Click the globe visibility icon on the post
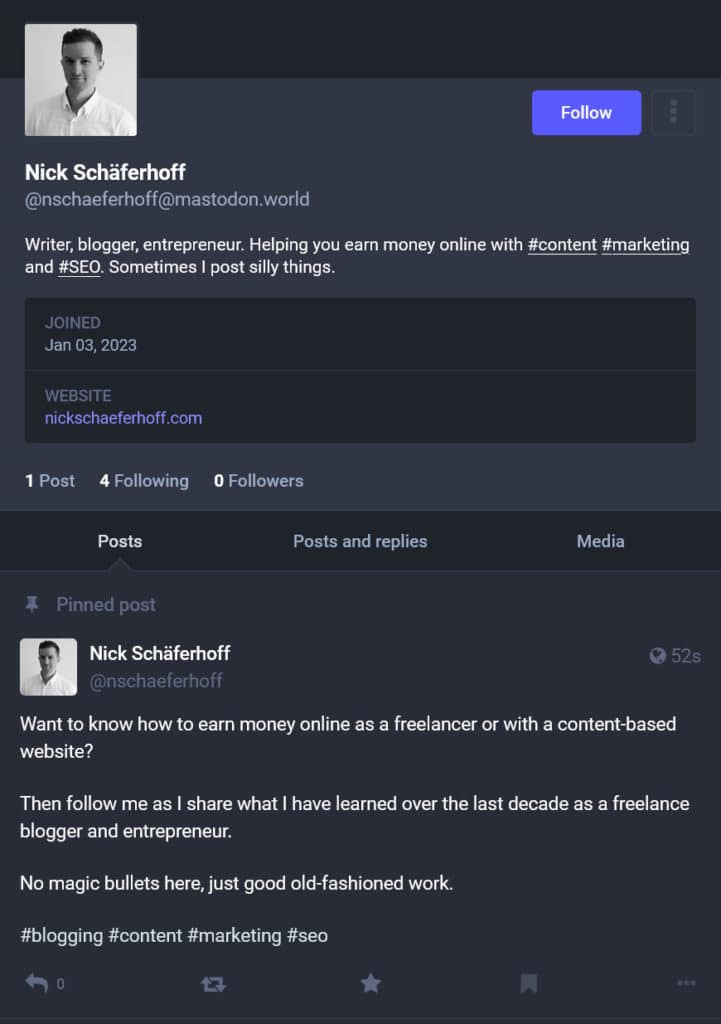Viewport: 721px width, 1024px height. (x=655, y=656)
